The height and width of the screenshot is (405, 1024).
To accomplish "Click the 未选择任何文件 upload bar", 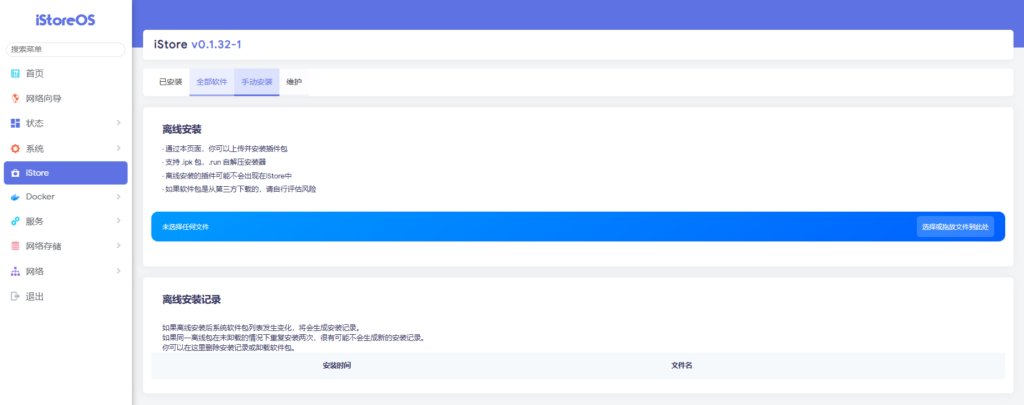I will click(578, 227).
